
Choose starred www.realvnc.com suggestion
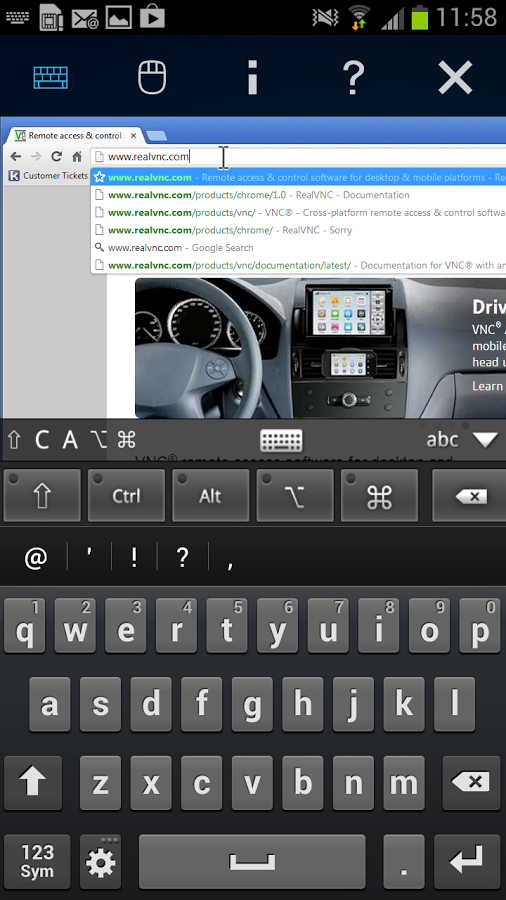(x=298, y=177)
